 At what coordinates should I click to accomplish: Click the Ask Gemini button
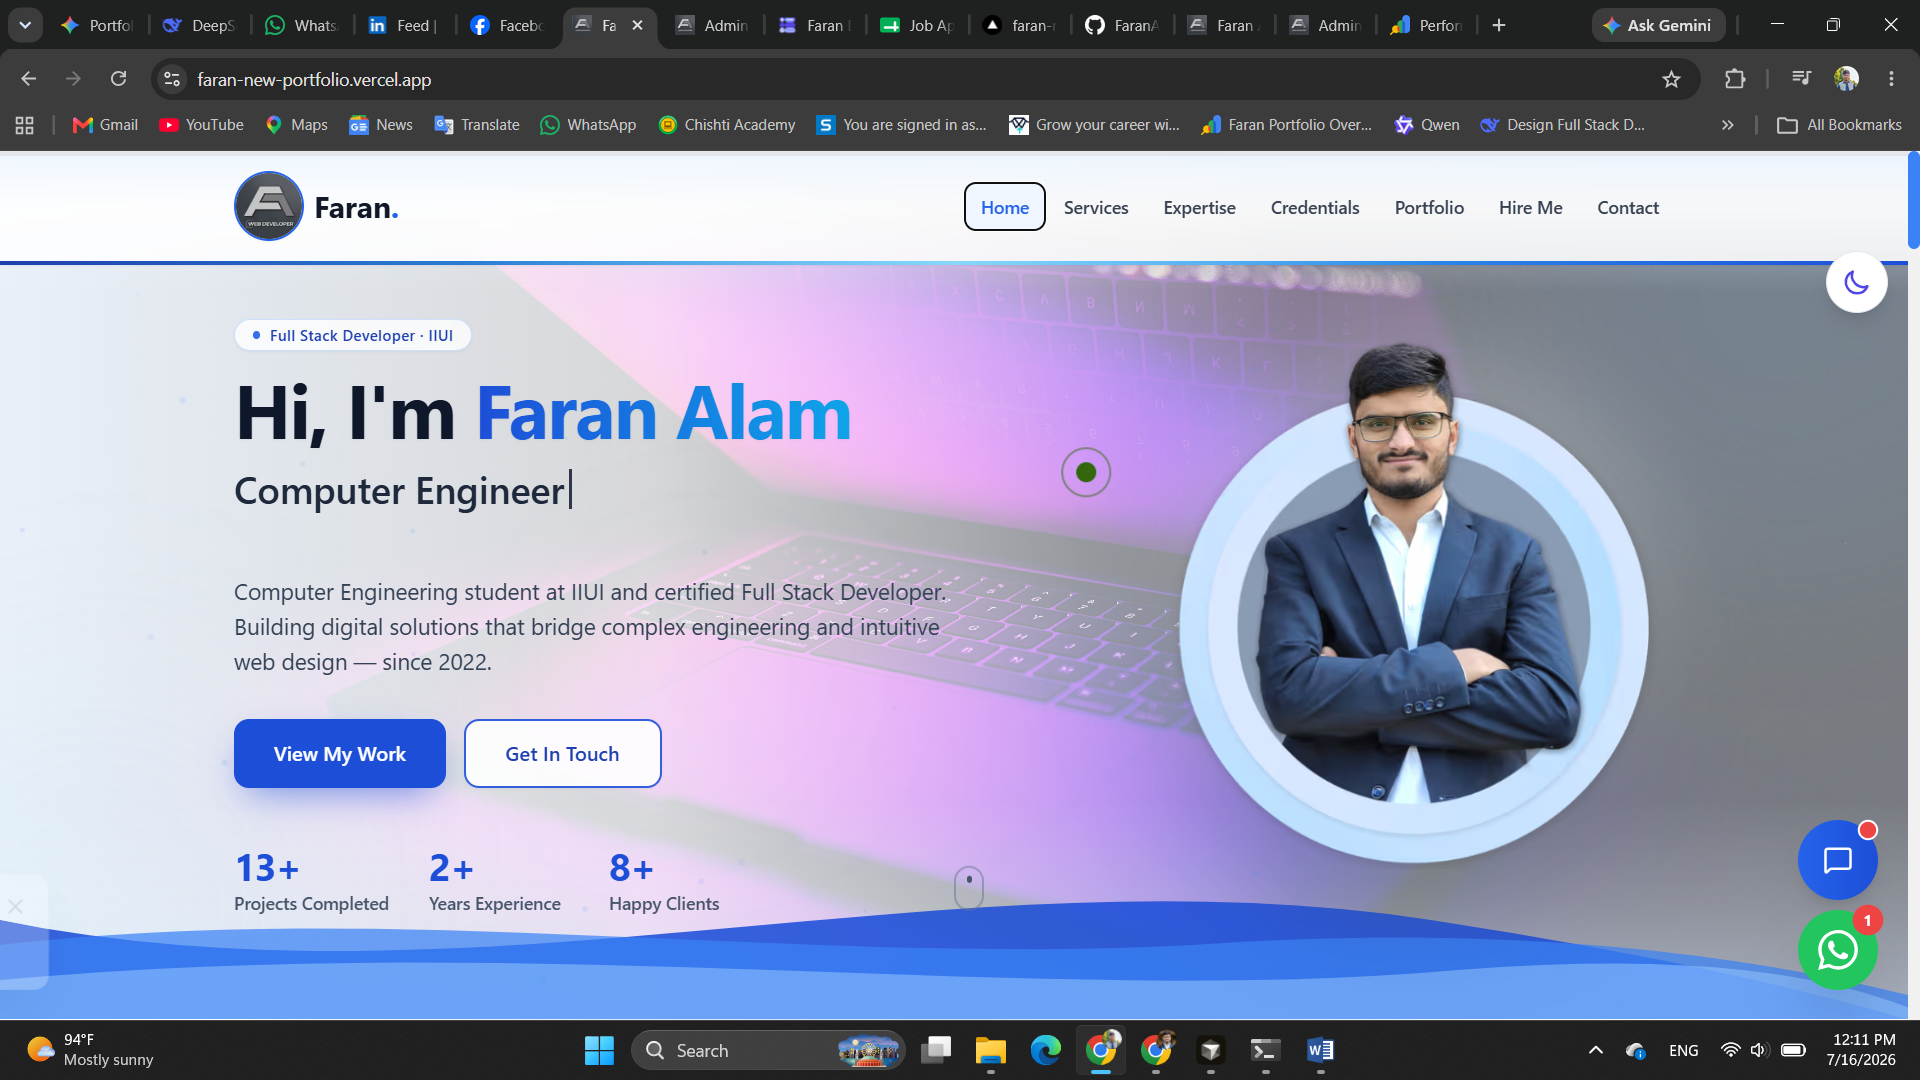tap(1658, 25)
